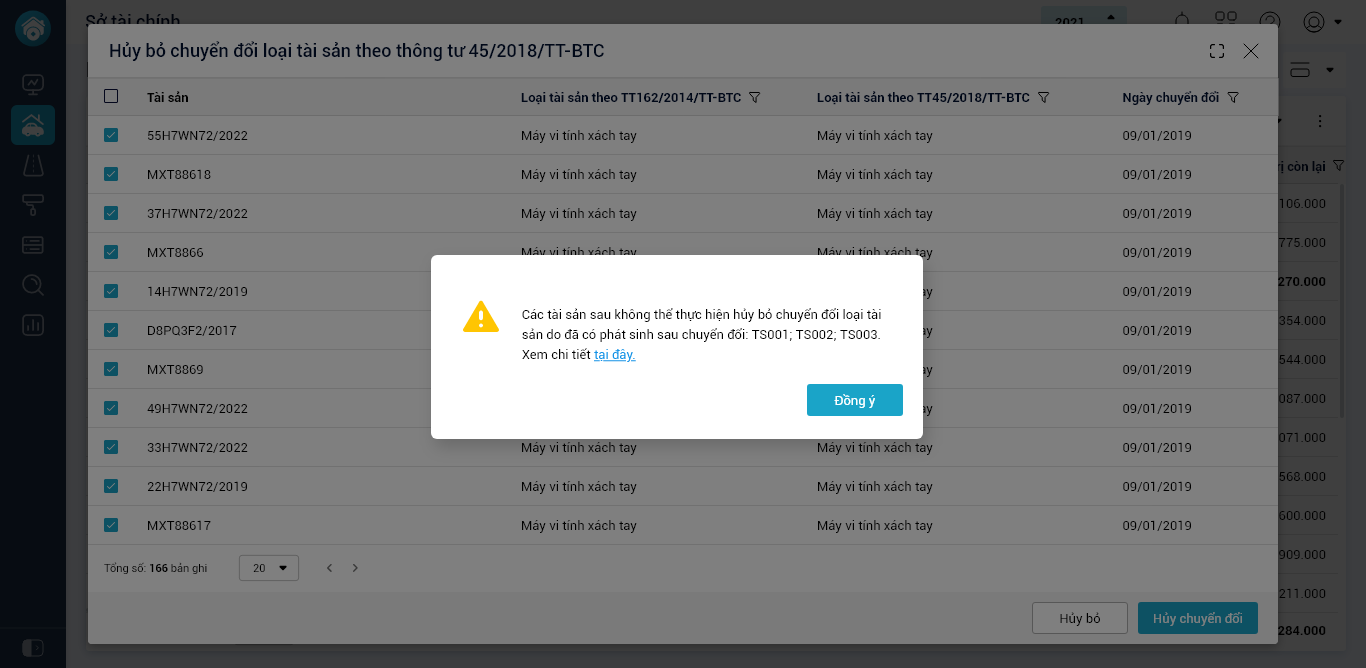Click the Đồng ý button
The width and height of the screenshot is (1366, 668).
[x=855, y=400]
